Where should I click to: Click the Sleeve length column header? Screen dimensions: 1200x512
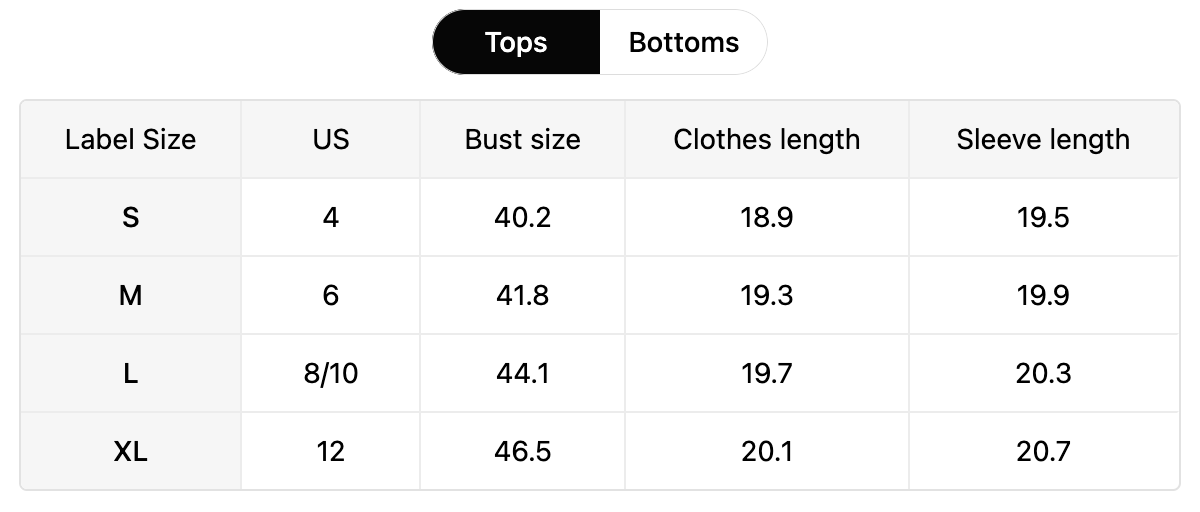click(1044, 139)
